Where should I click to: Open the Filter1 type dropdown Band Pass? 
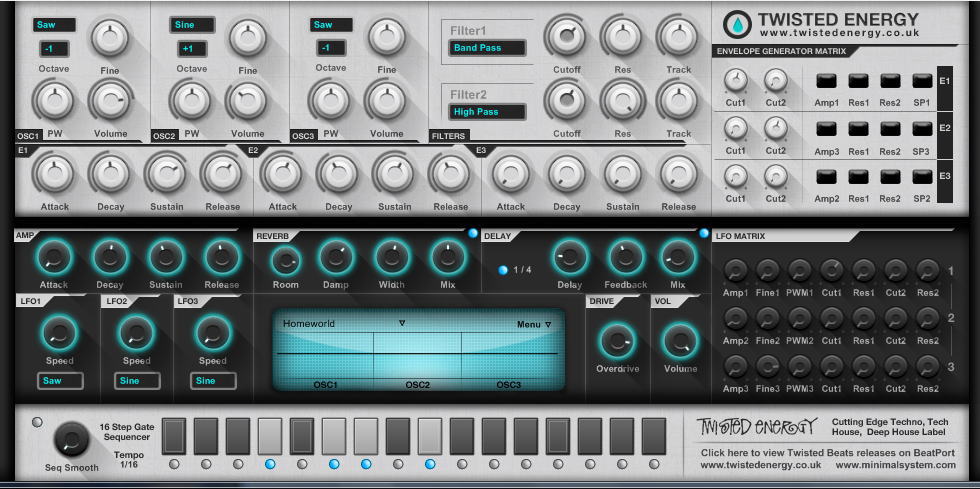[x=487, y=48]
